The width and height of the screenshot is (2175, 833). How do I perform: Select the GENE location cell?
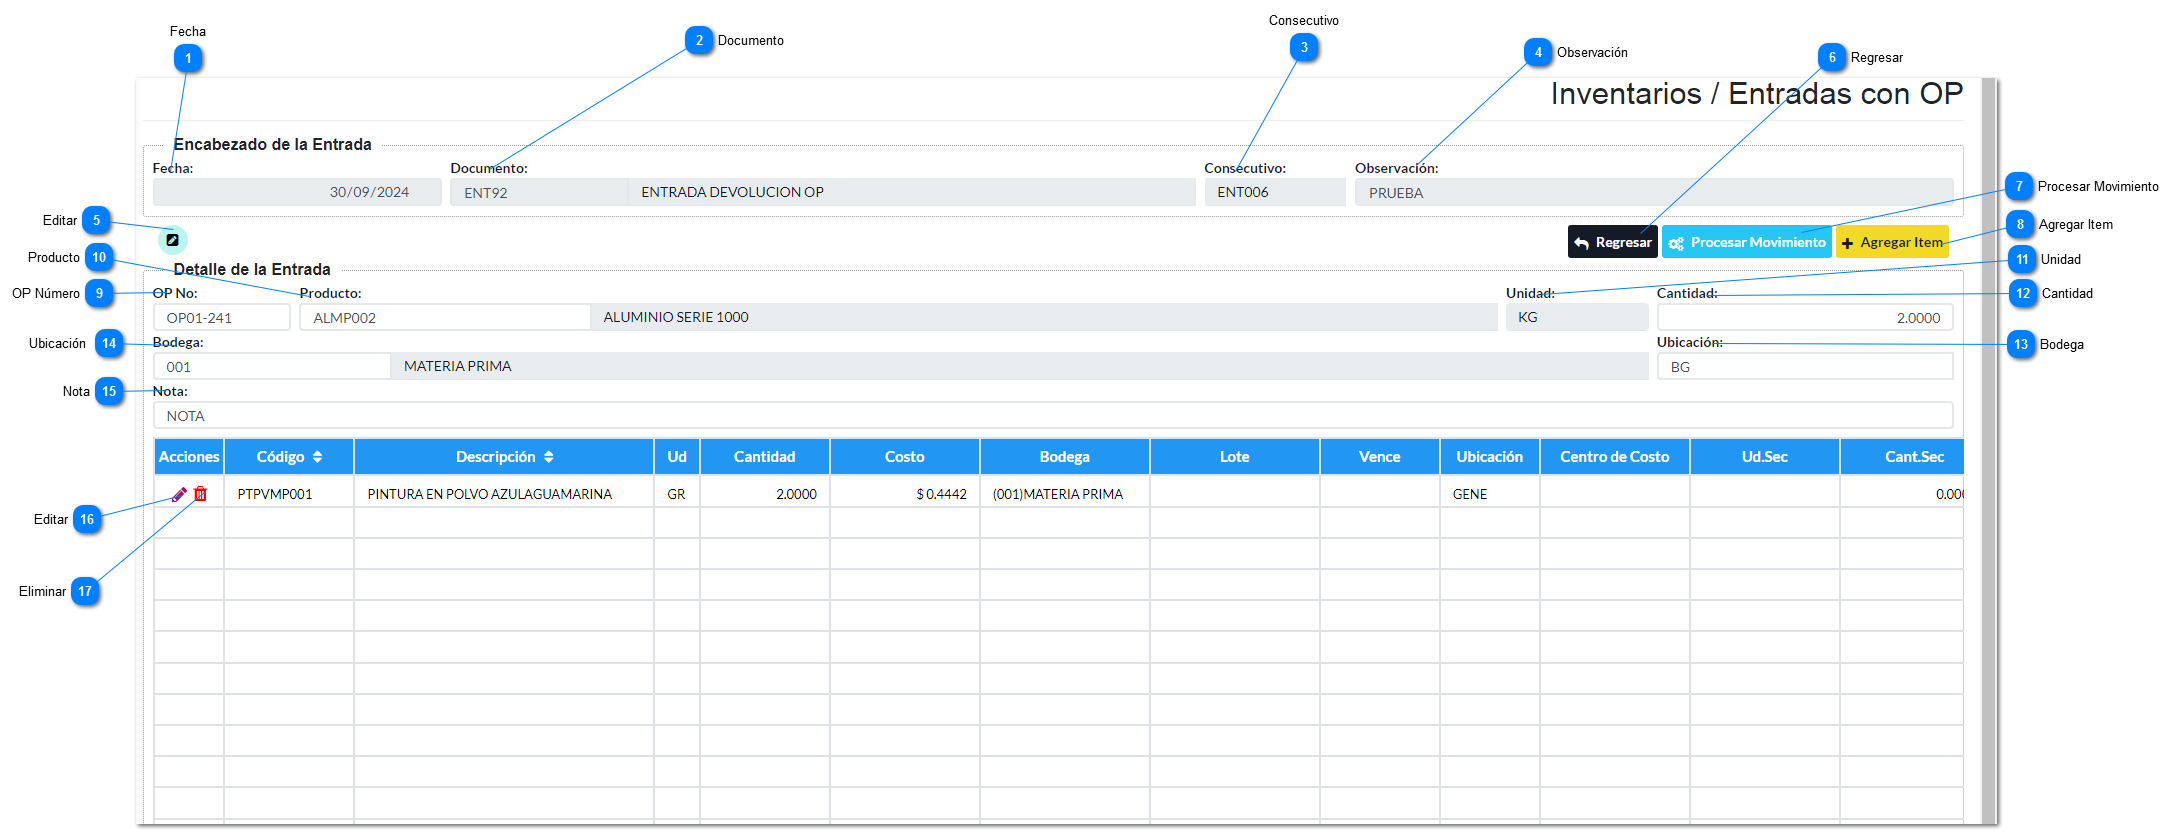[x=1490, y=494]
